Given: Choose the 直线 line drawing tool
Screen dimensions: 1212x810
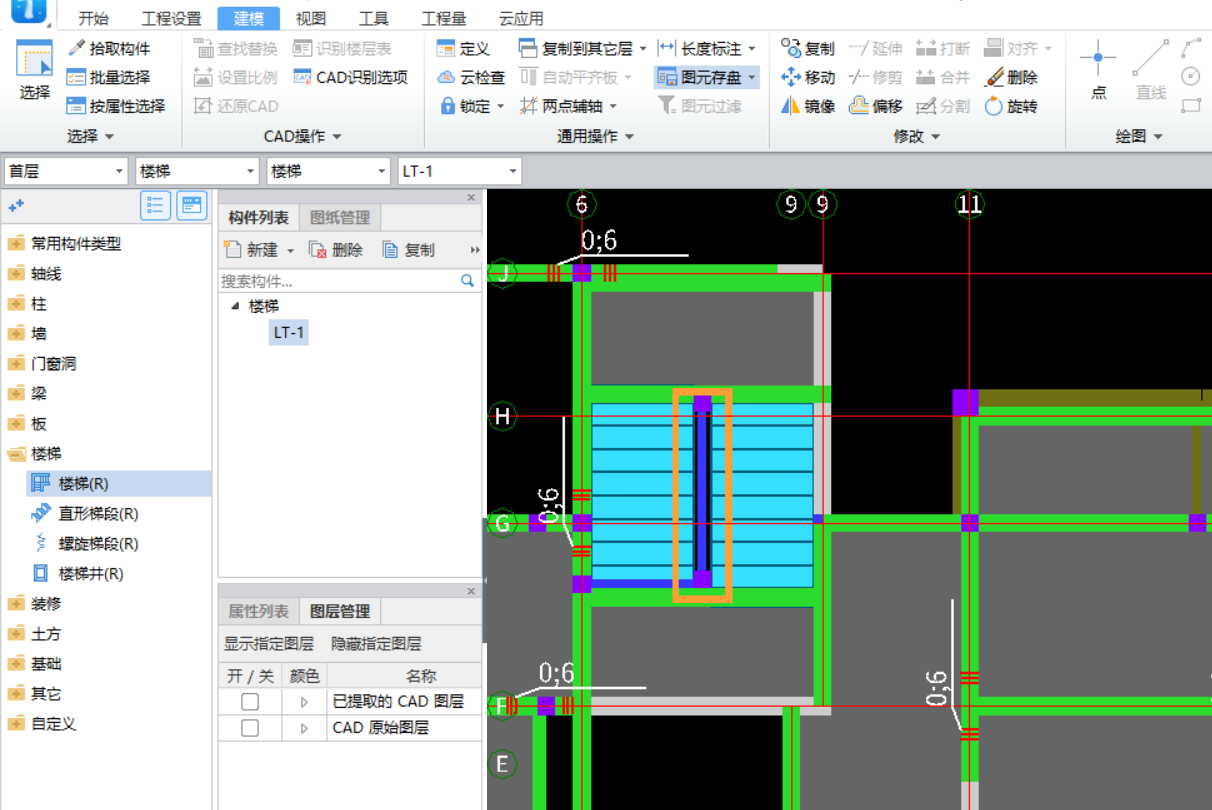Looking at the screenshot, I should pos(1151,70).
